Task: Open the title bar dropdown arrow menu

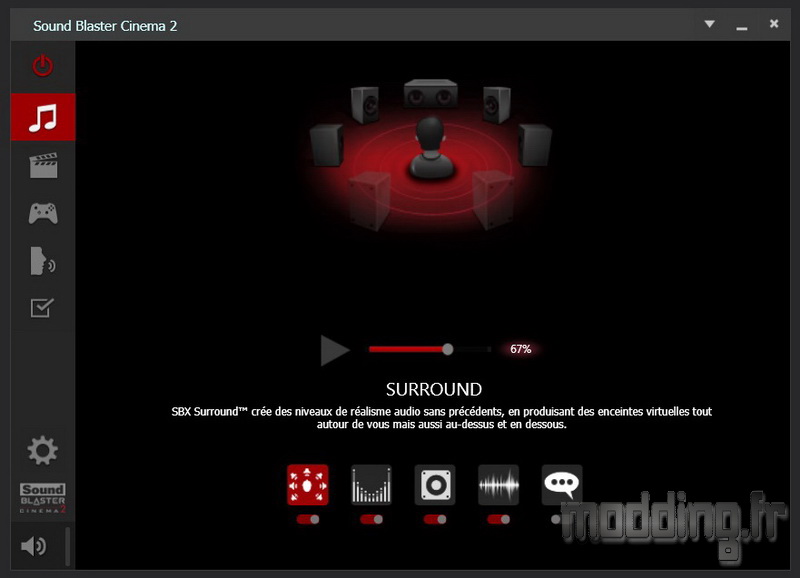Action: 709,24
